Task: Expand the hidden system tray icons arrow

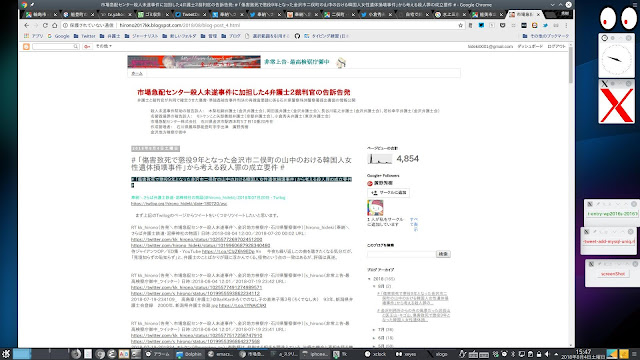Action: click(556, 354)
